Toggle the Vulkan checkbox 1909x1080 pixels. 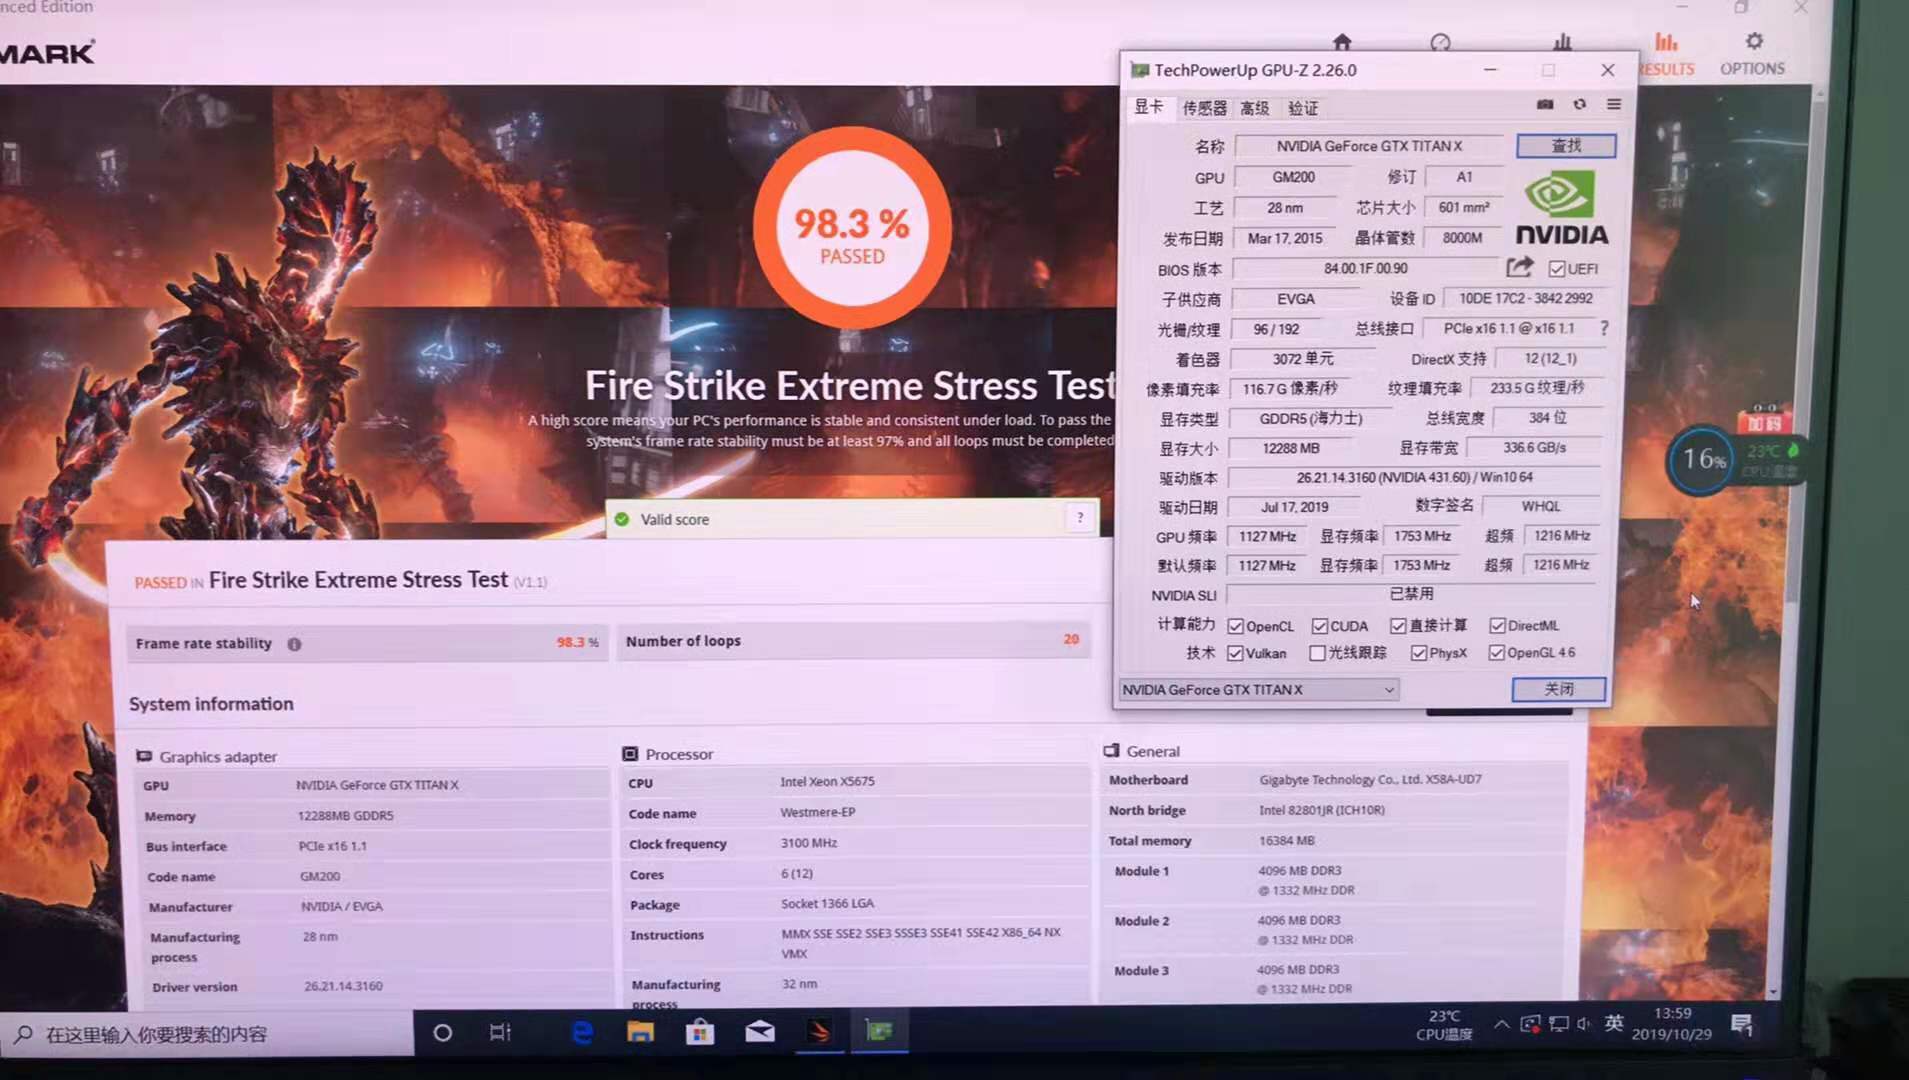tap(1236, 654)
